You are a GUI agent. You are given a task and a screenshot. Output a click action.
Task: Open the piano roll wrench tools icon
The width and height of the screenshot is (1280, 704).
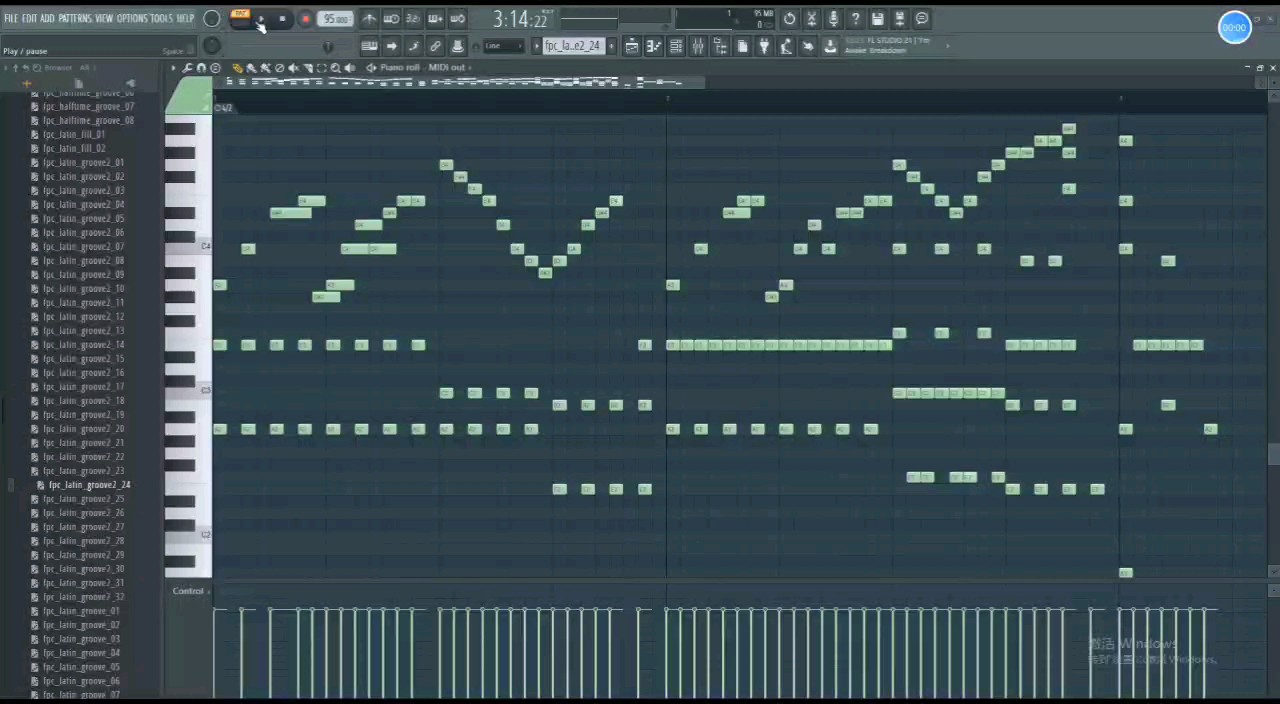pos(186,68)
